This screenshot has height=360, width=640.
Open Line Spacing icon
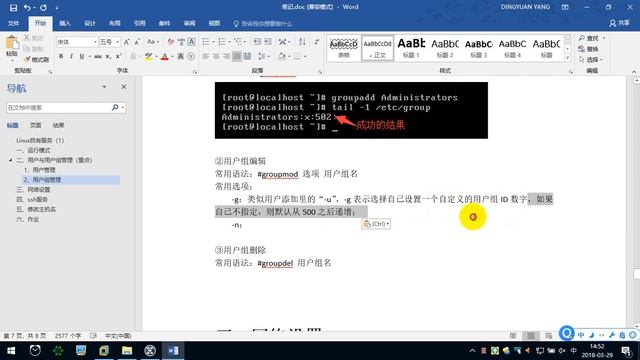click(262, 56)
